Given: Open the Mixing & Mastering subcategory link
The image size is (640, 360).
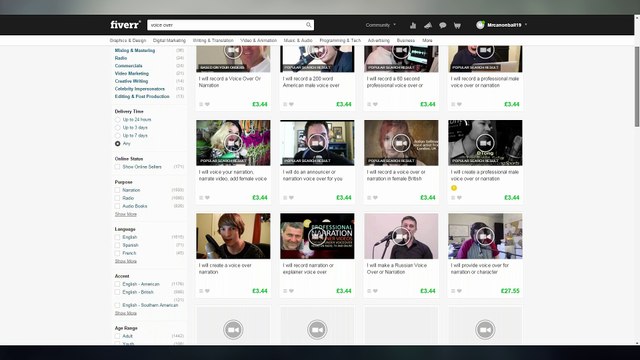Looking at the screenshot, I should coord(135,51).
